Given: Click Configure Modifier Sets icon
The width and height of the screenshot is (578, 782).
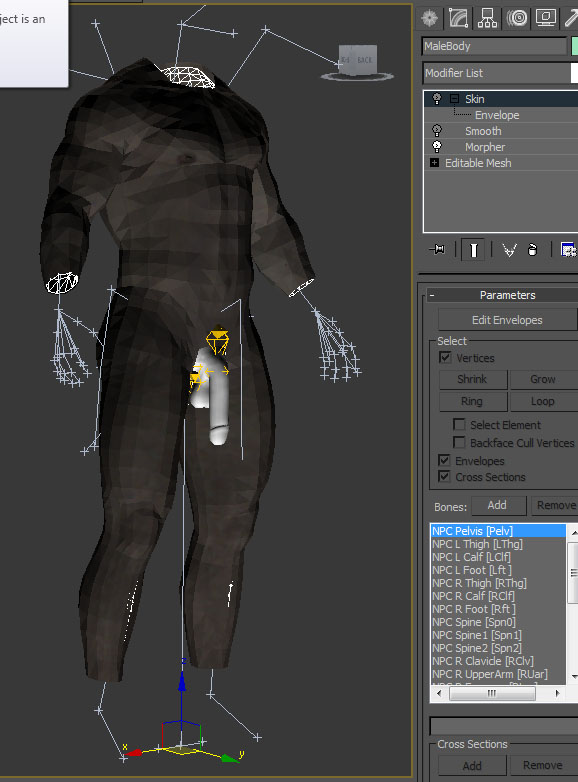Looking at the screenshot, I should 569,249.
